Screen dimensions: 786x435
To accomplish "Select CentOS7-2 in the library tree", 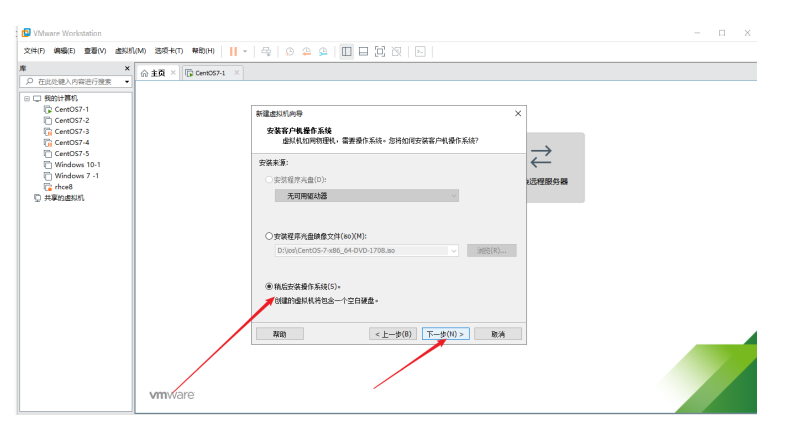I will tap(72, 120).
